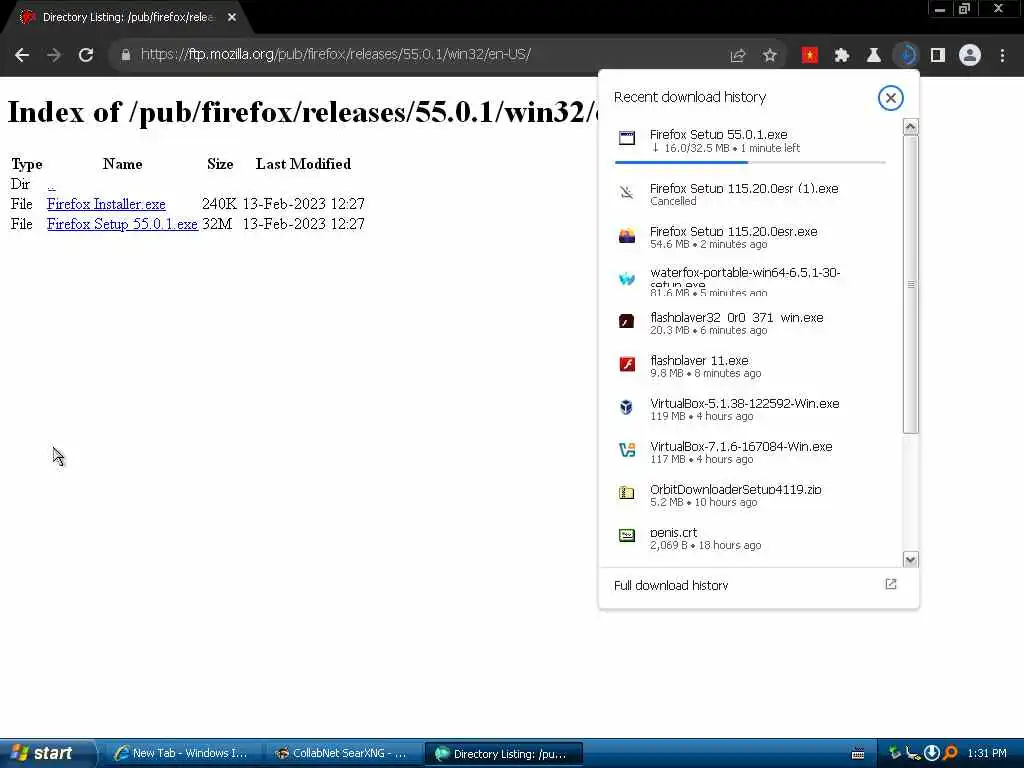1024x768 pixels.
Task: Click the scroll down arrow in download history
Action: 910,559
